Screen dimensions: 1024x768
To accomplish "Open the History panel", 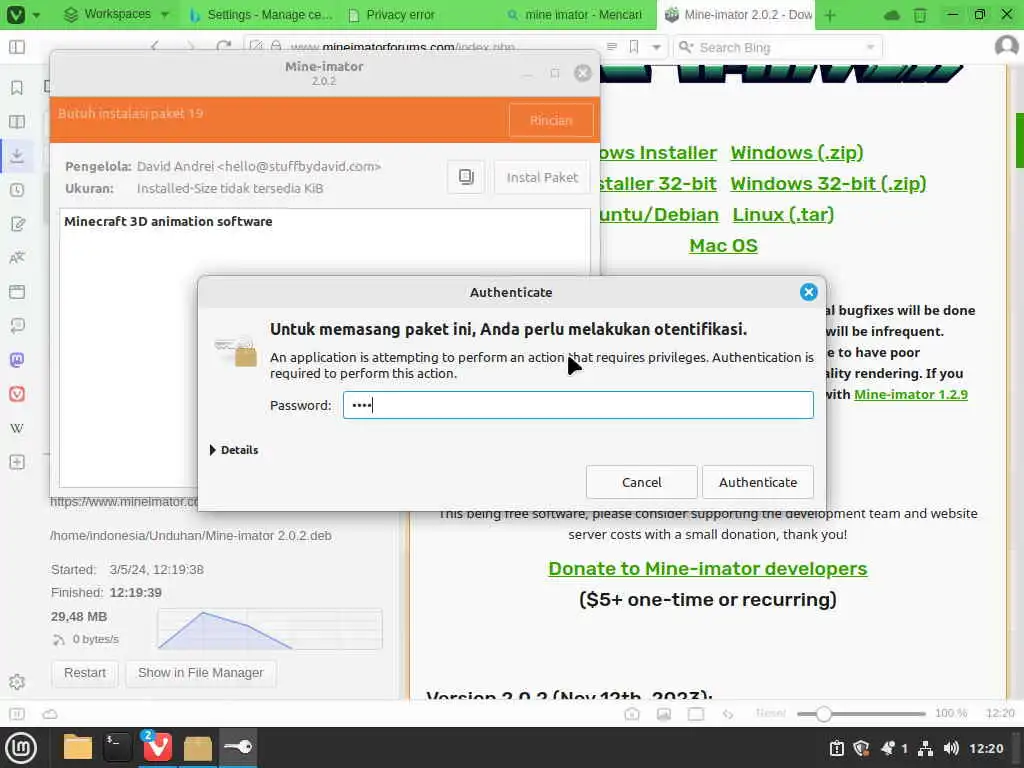I will (17, 190).
